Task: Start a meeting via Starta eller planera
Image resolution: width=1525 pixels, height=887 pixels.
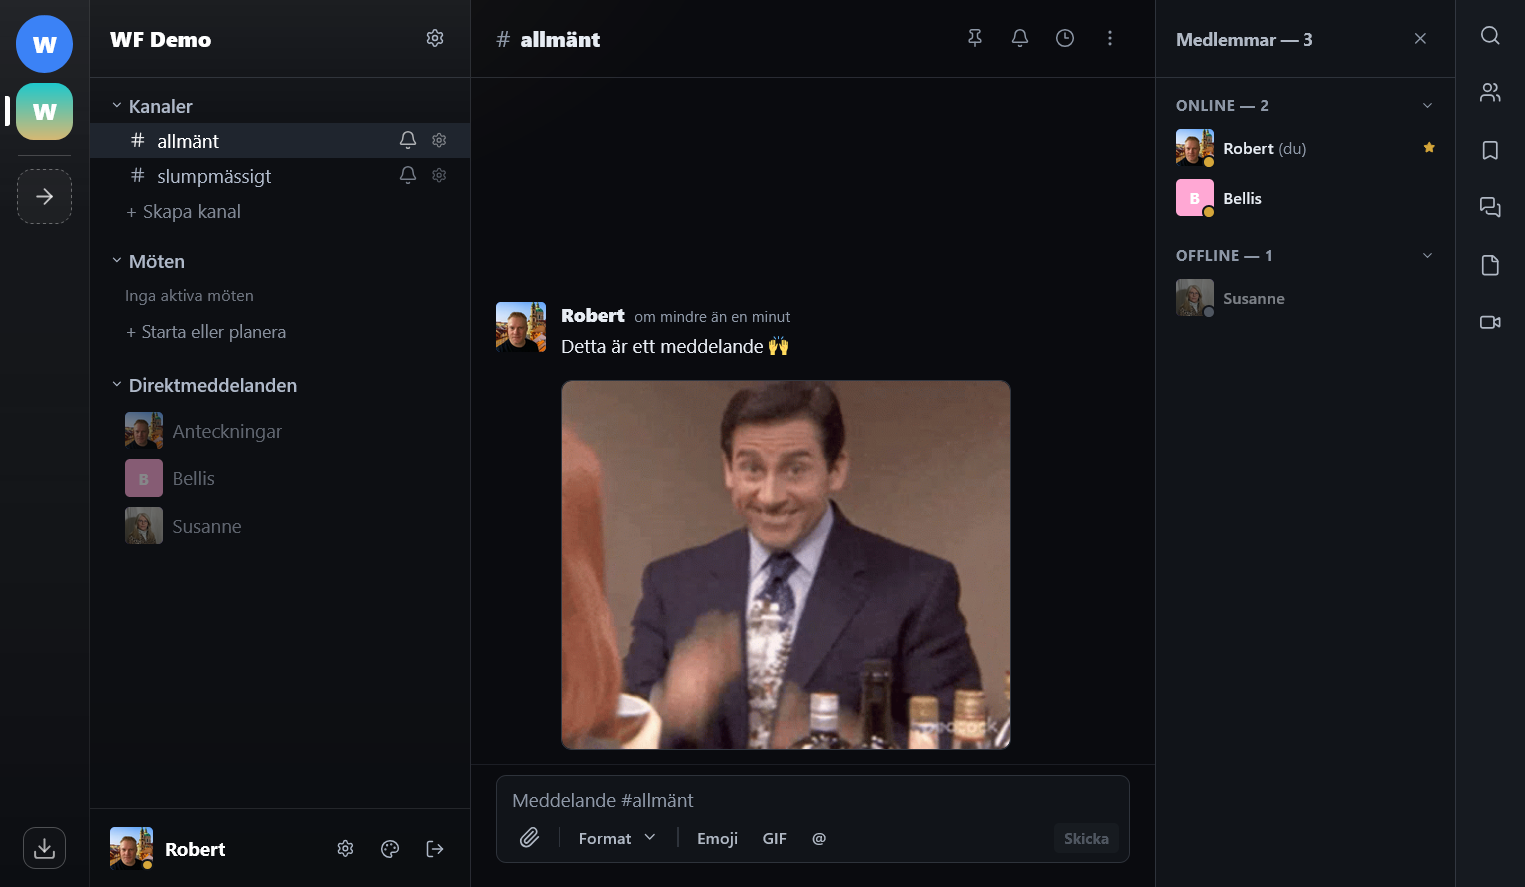Action: (206, 331)
